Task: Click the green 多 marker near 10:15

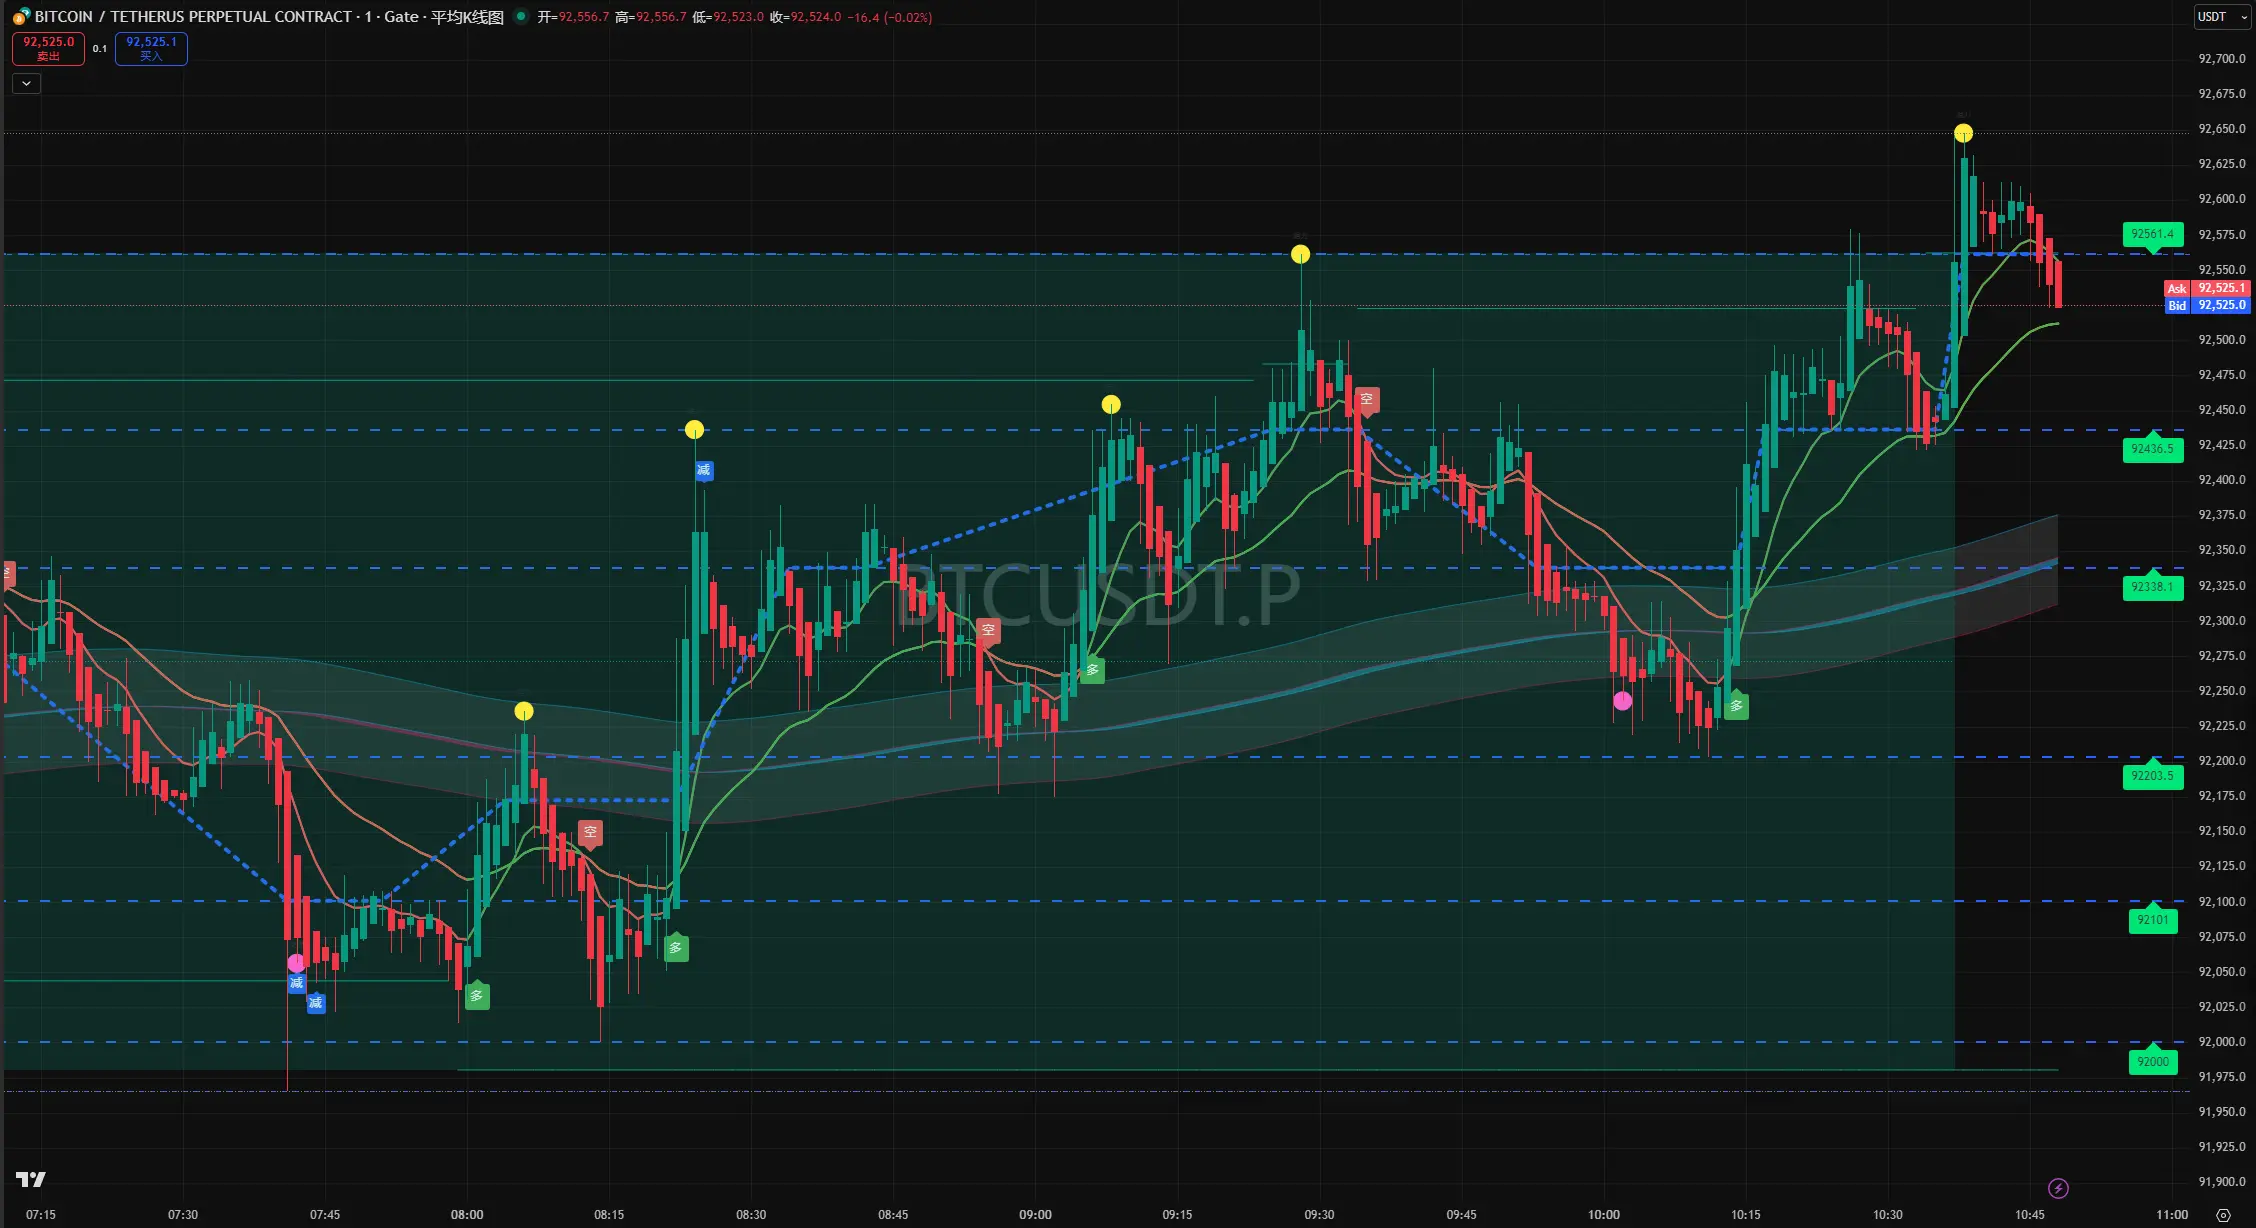Action: coord(1736,706)
